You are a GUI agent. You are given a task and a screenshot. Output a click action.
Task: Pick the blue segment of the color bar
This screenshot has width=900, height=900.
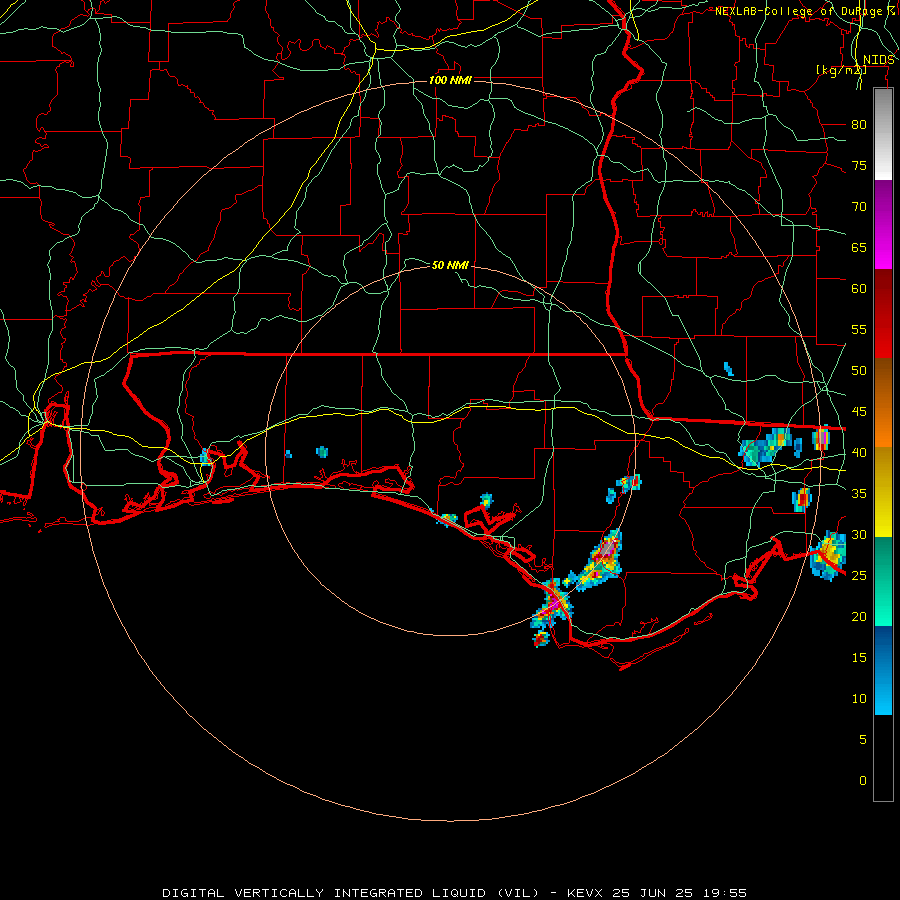click(x=883, y=670)
